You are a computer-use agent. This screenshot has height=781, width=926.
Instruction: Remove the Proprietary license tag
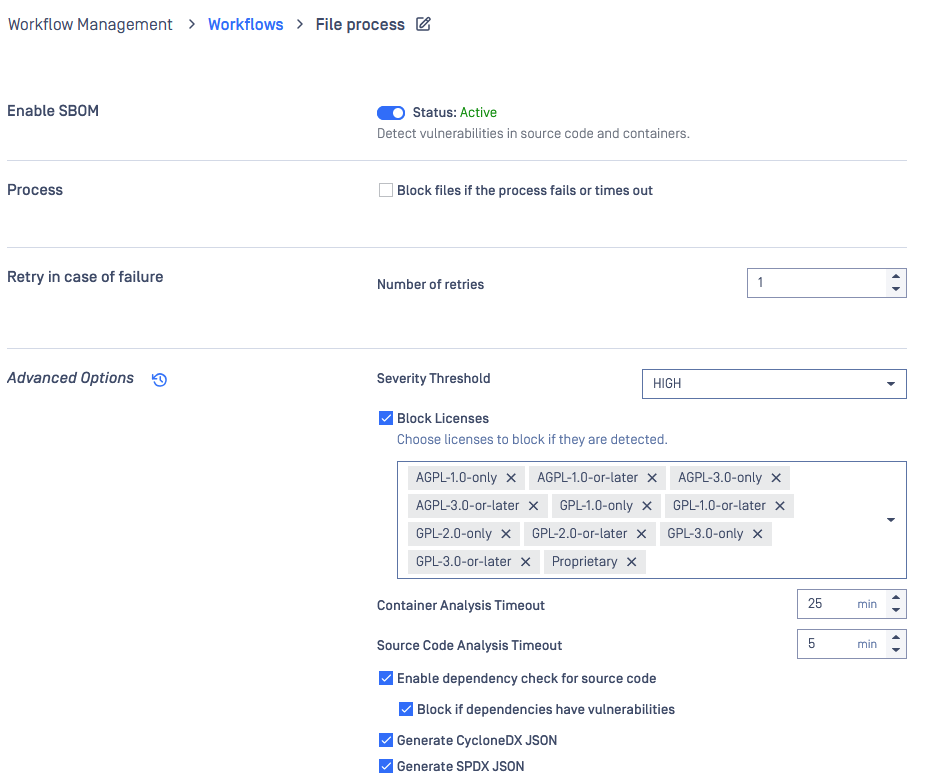[x=631, y=562]
